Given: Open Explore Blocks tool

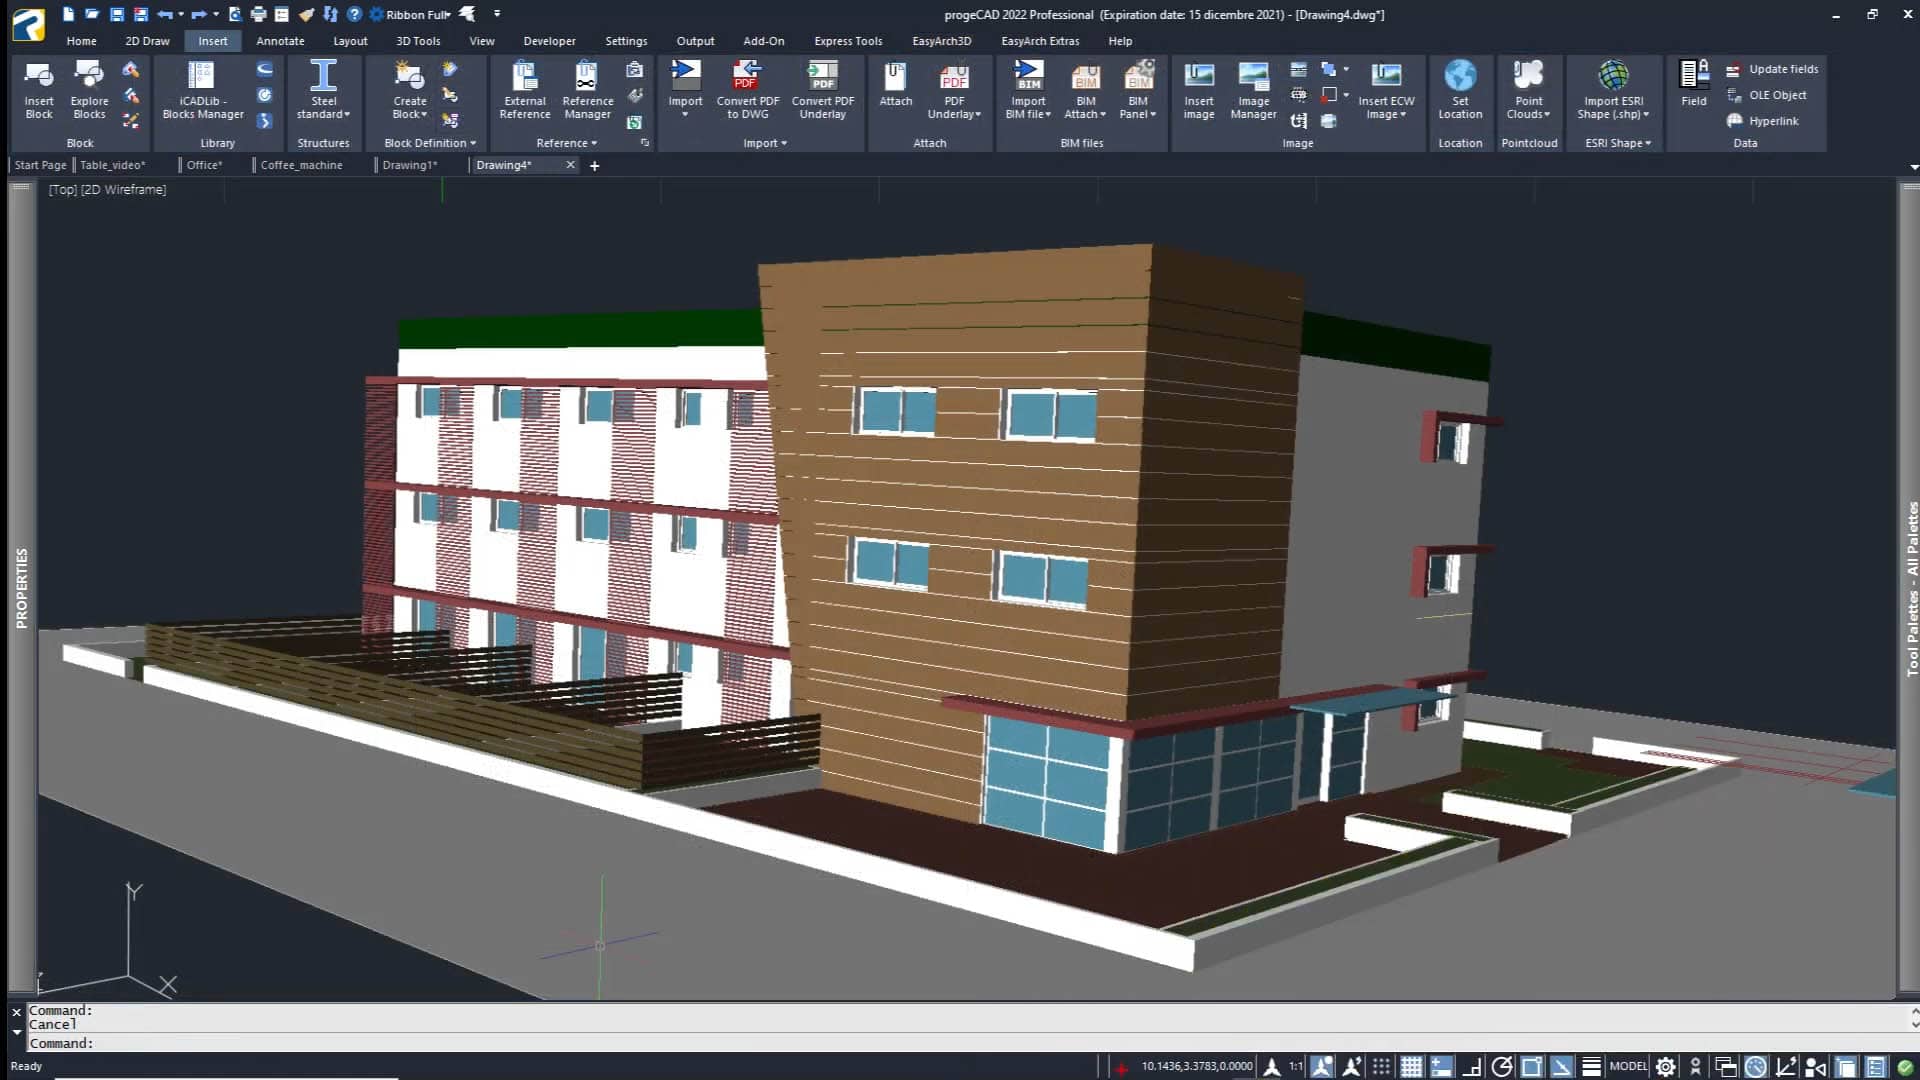Looking at the screenshot, I should 89,90.
